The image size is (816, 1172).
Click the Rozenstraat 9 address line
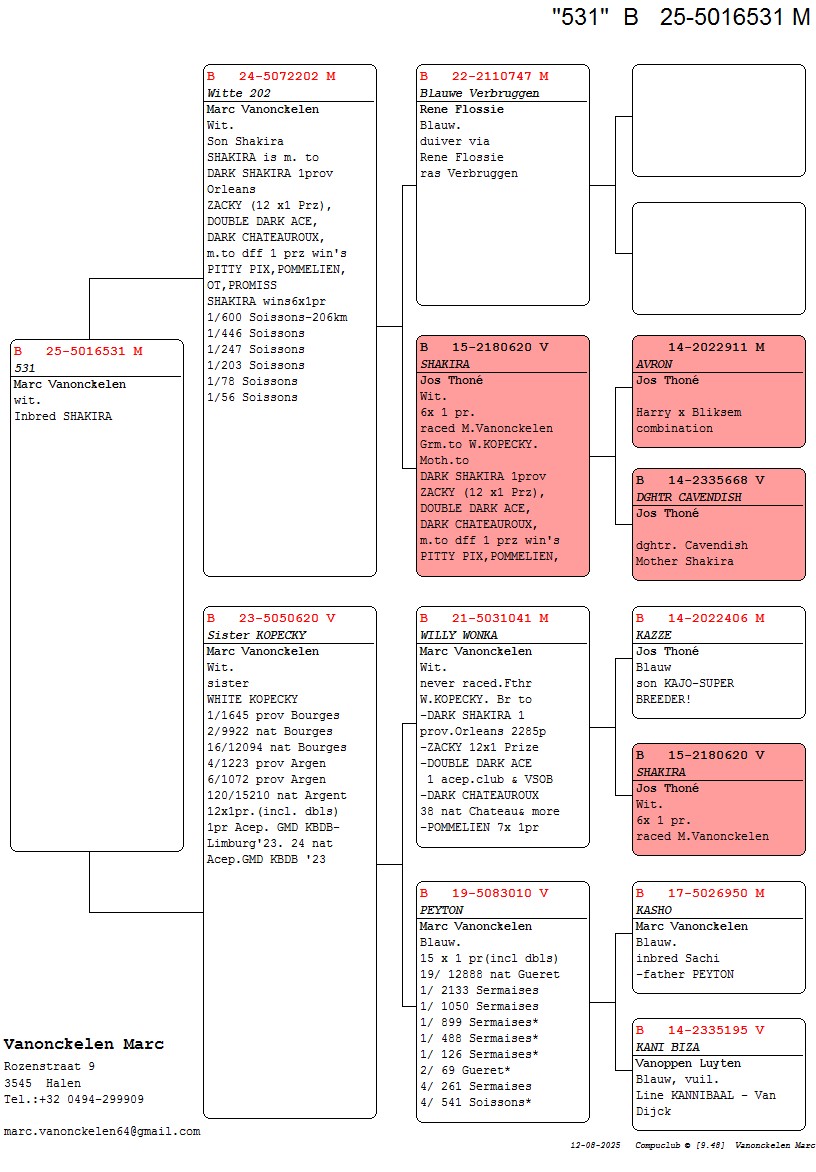pyautogui.click(x=49, y=1067)
